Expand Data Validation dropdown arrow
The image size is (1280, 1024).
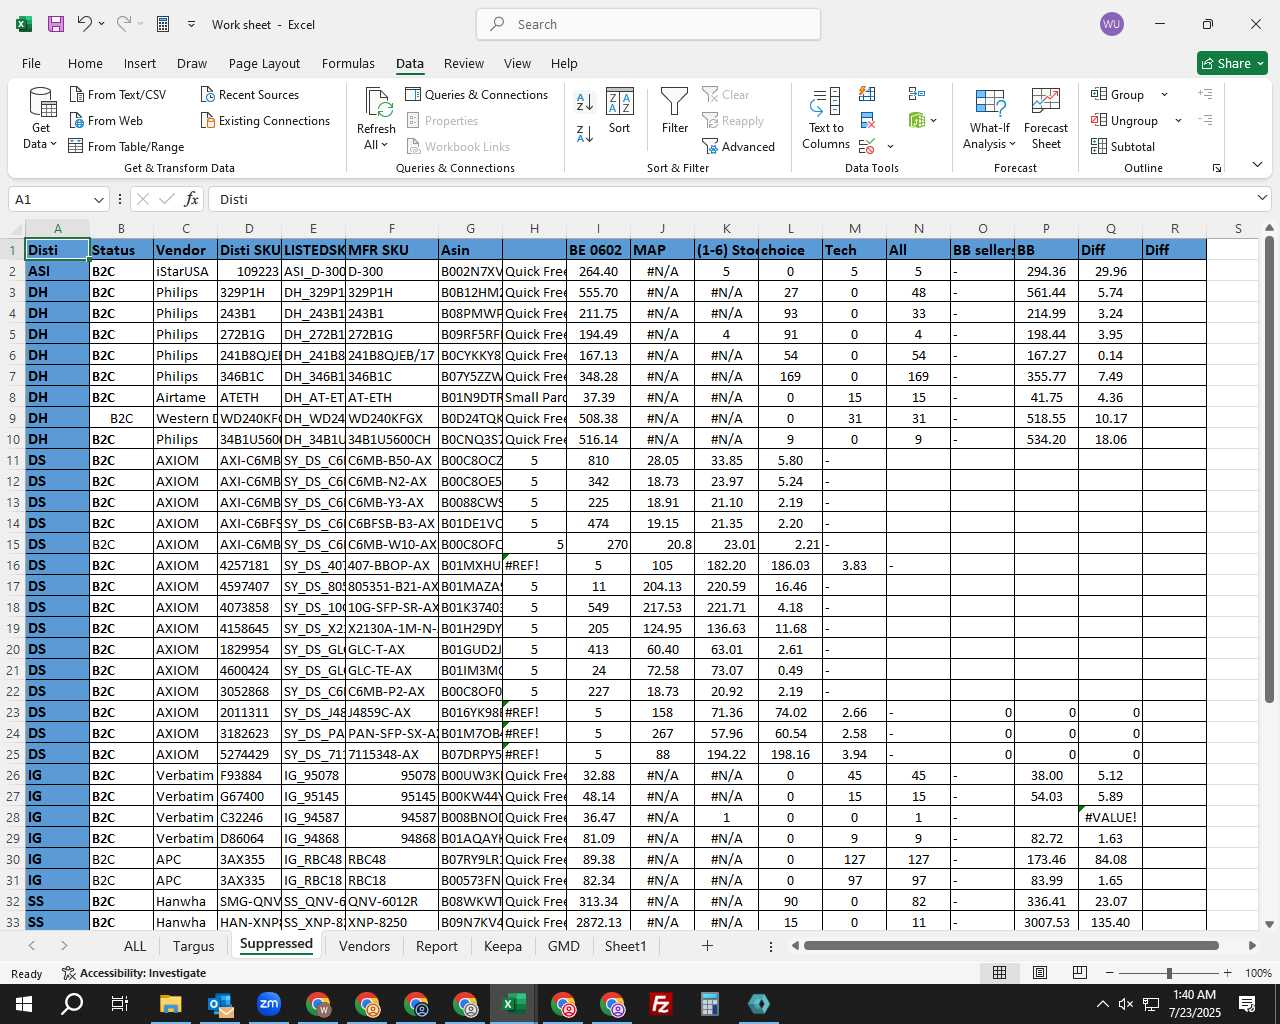pyautogui.click(x=890, y=147)
